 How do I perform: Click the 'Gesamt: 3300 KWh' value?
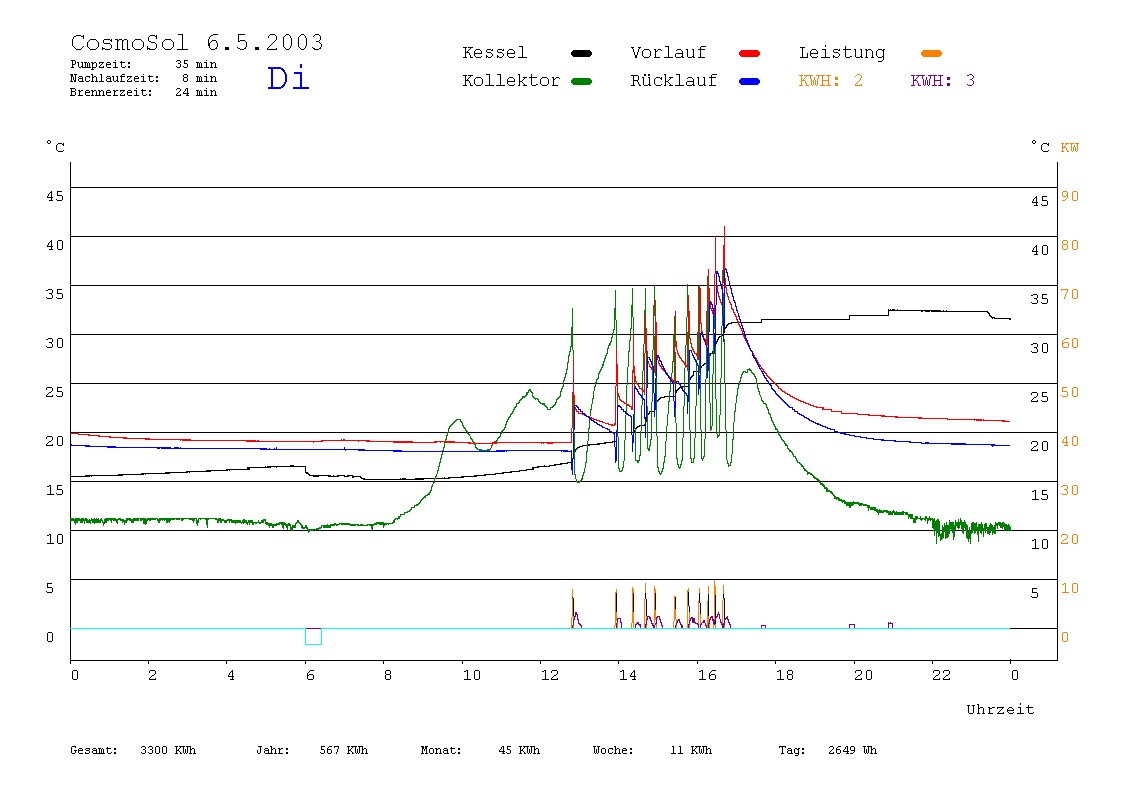point(168,750)
